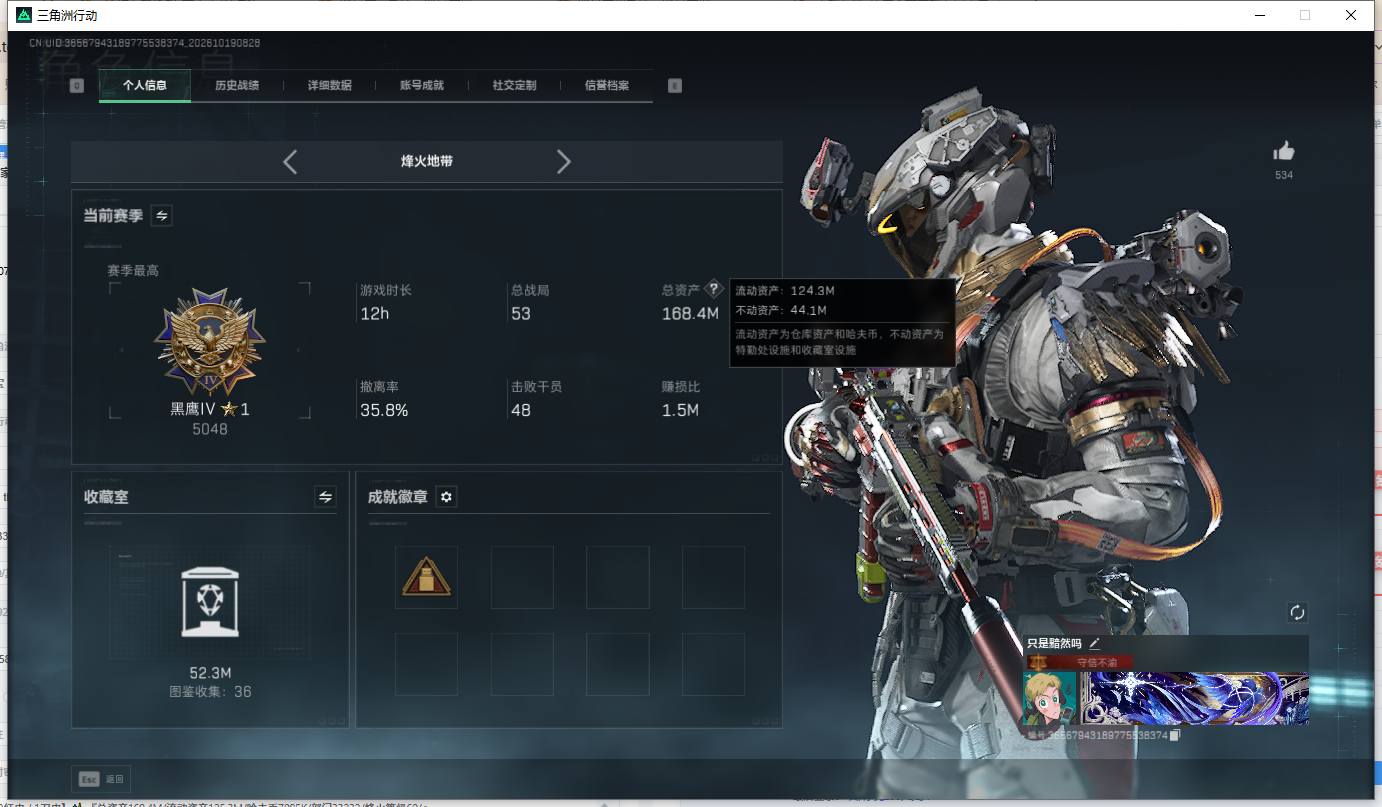Viewport: 1382px width, 807px height.
Task: Open the 社交定制 tab
Action: 514,85
